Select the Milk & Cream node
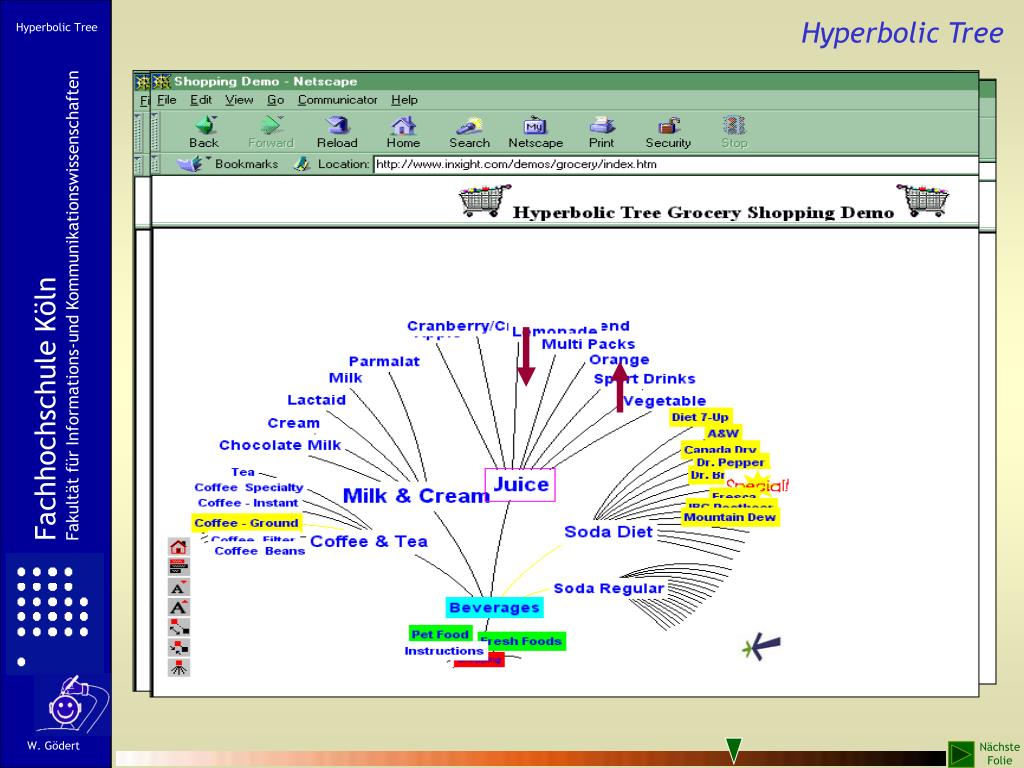This screenshot has height=768, width=1024. [416, 496]
